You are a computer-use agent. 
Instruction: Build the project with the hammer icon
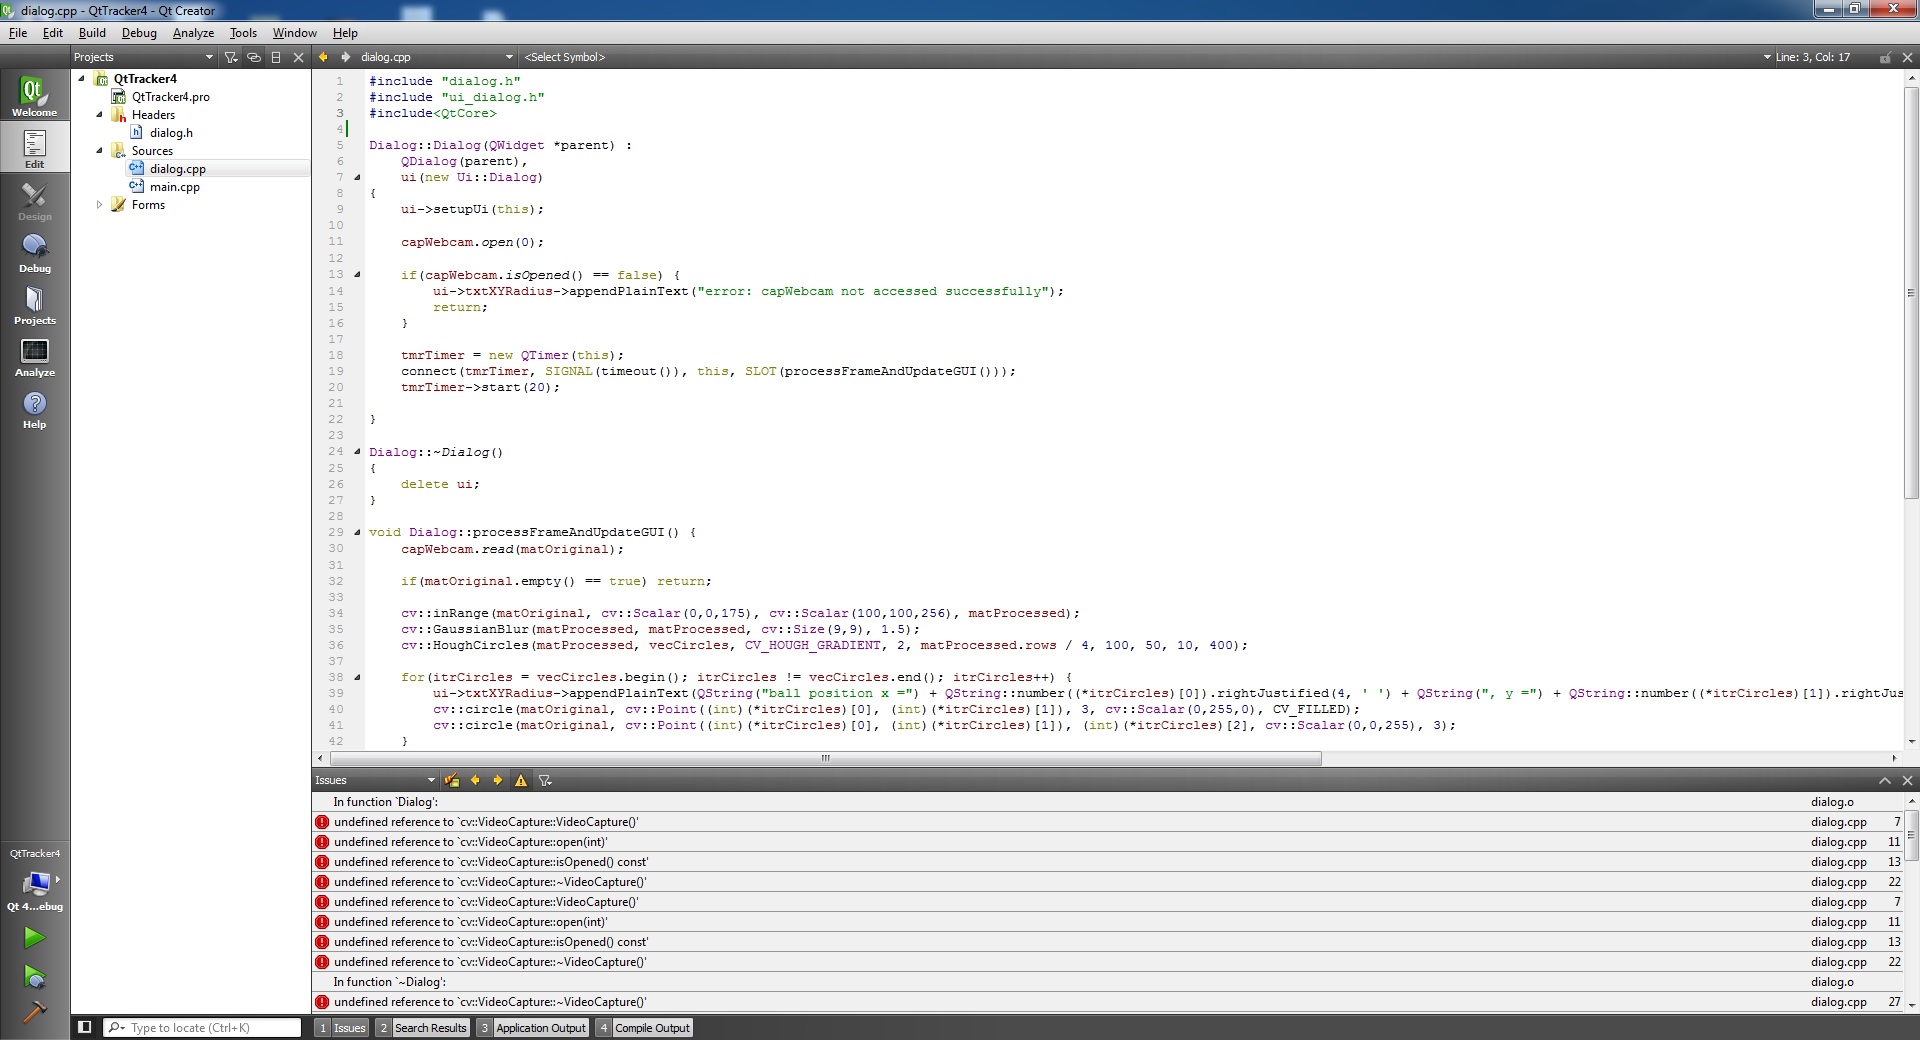click(x=34, y=1012)
